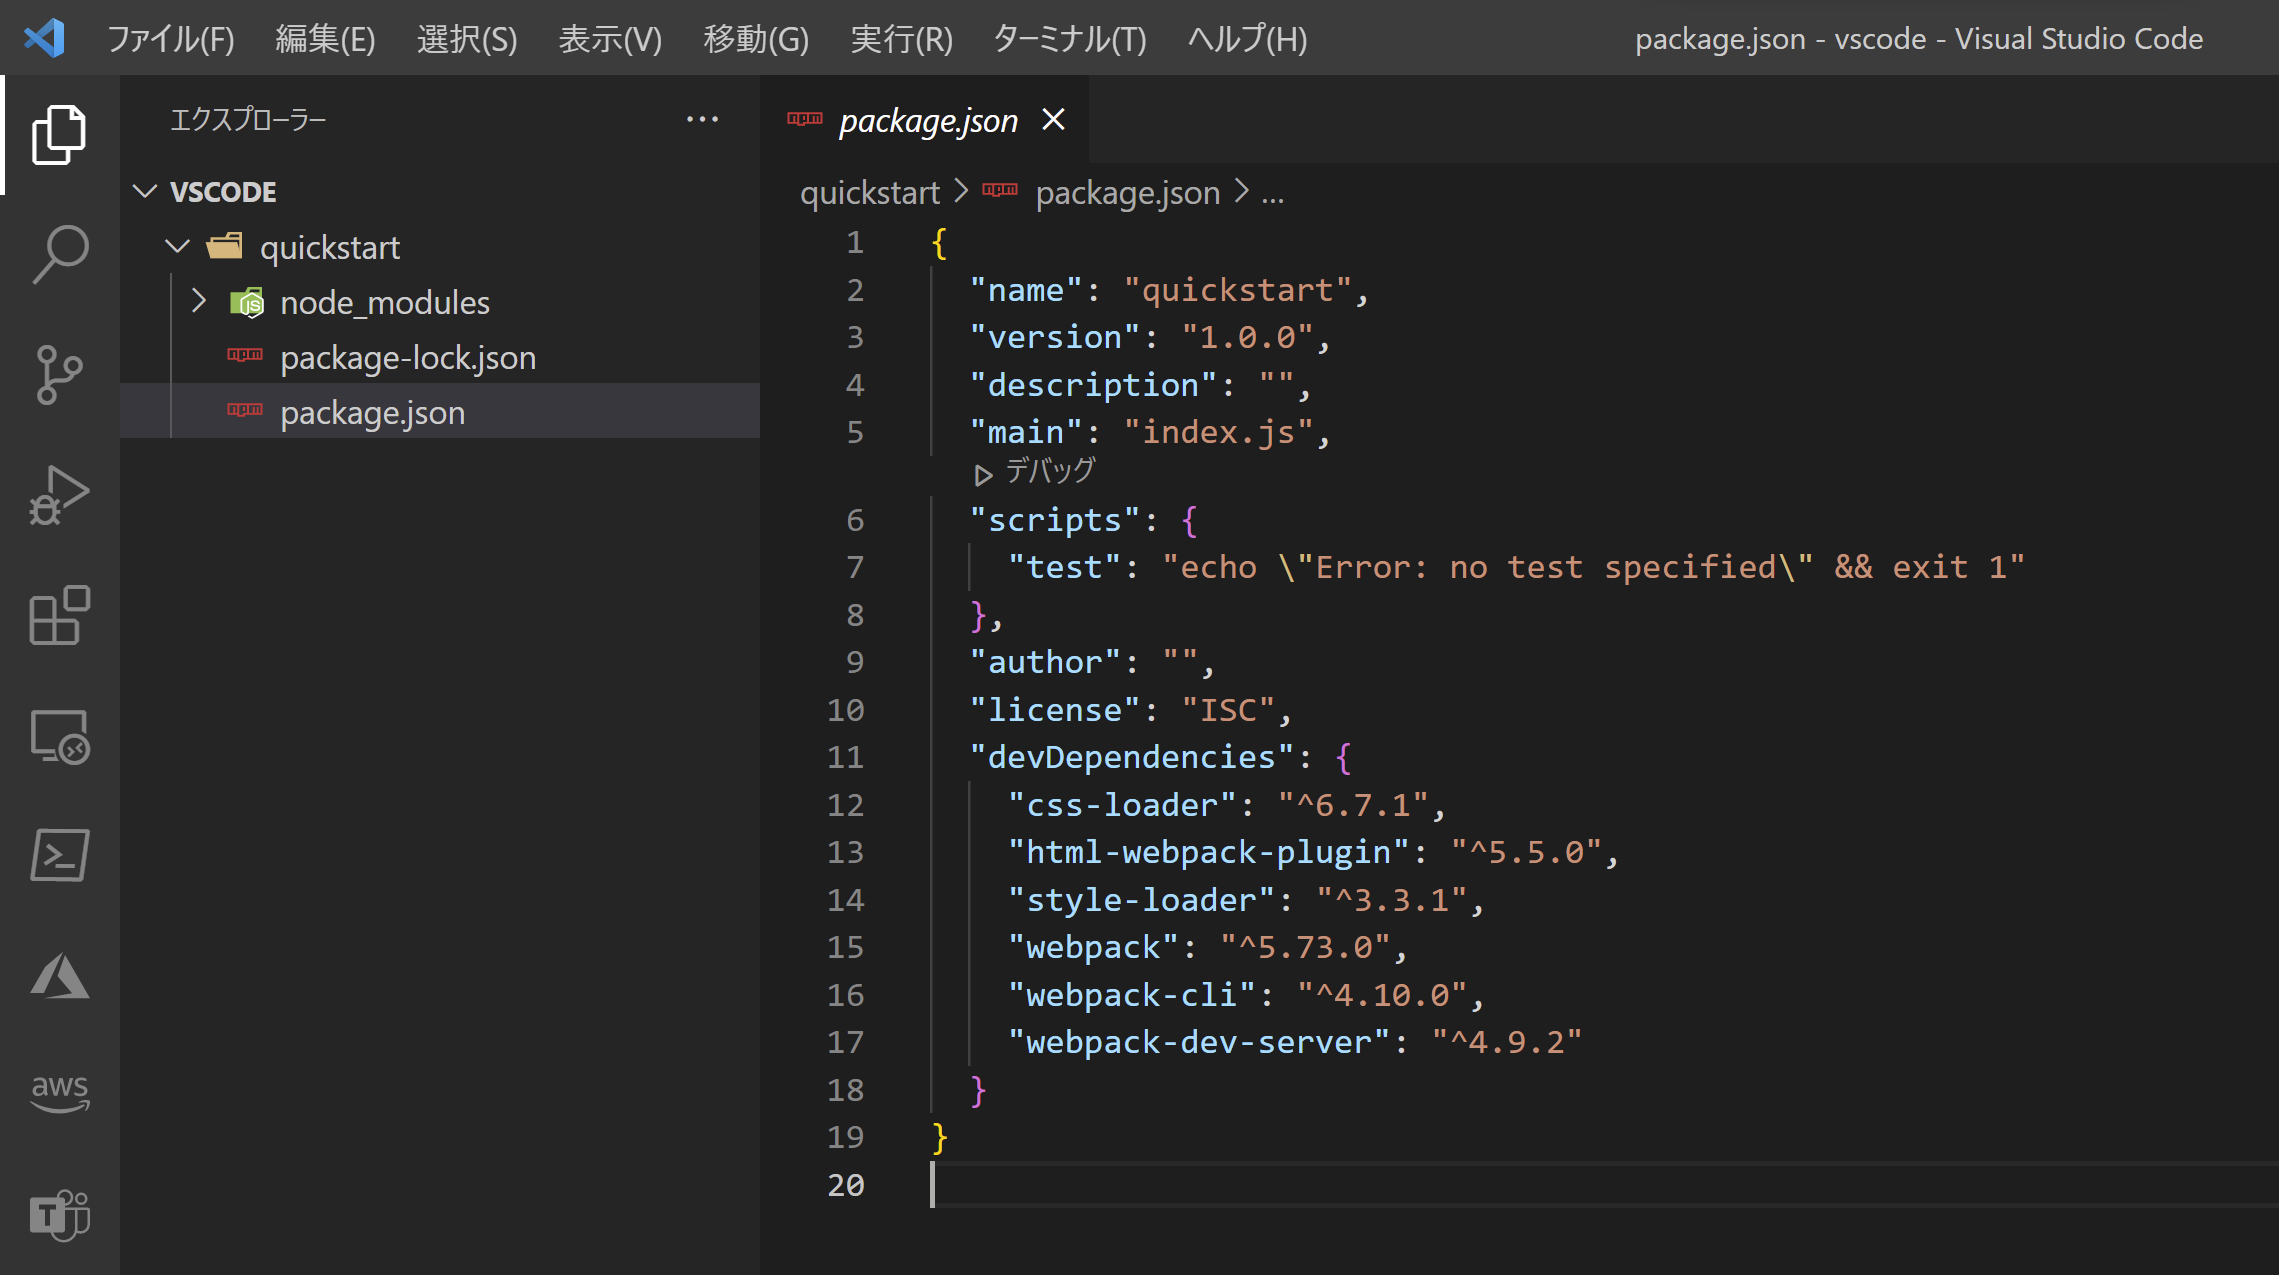Click the package.json file icon in explorer
2279x1275 pixels.
pos(245,410)
